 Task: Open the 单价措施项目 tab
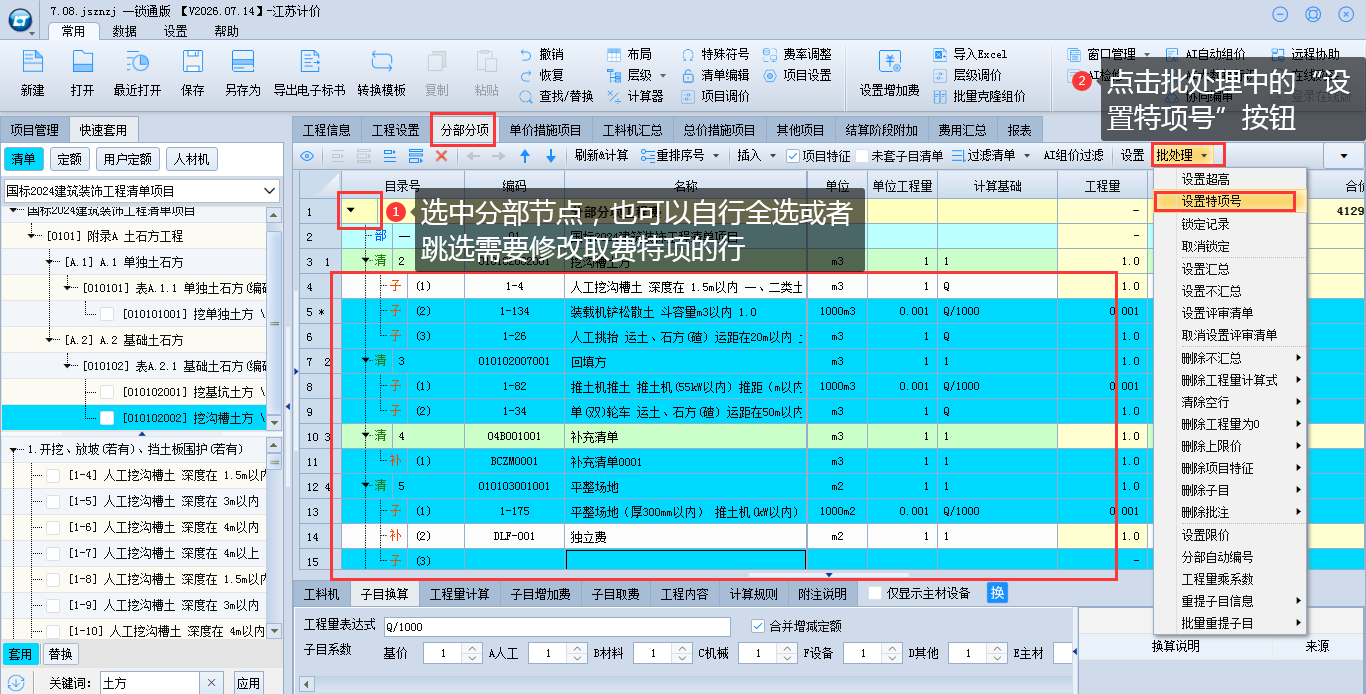[x=545, y=130]
